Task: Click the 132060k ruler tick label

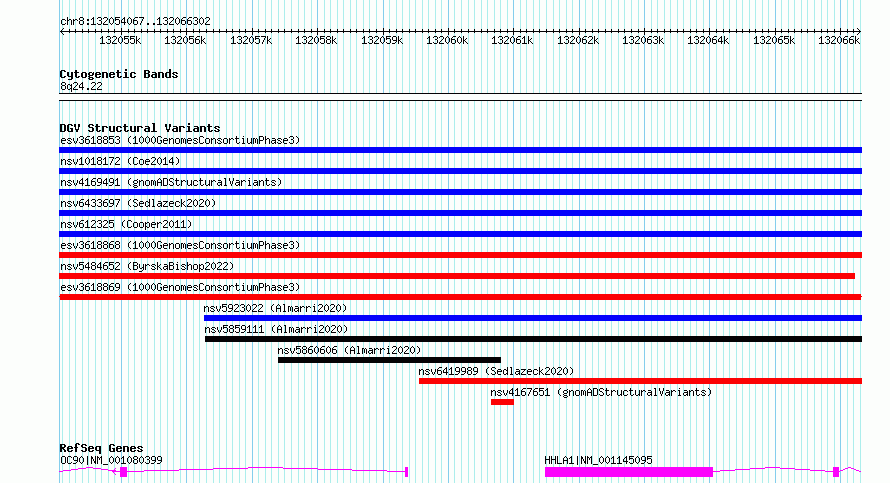Action: [x=447, y=40]
